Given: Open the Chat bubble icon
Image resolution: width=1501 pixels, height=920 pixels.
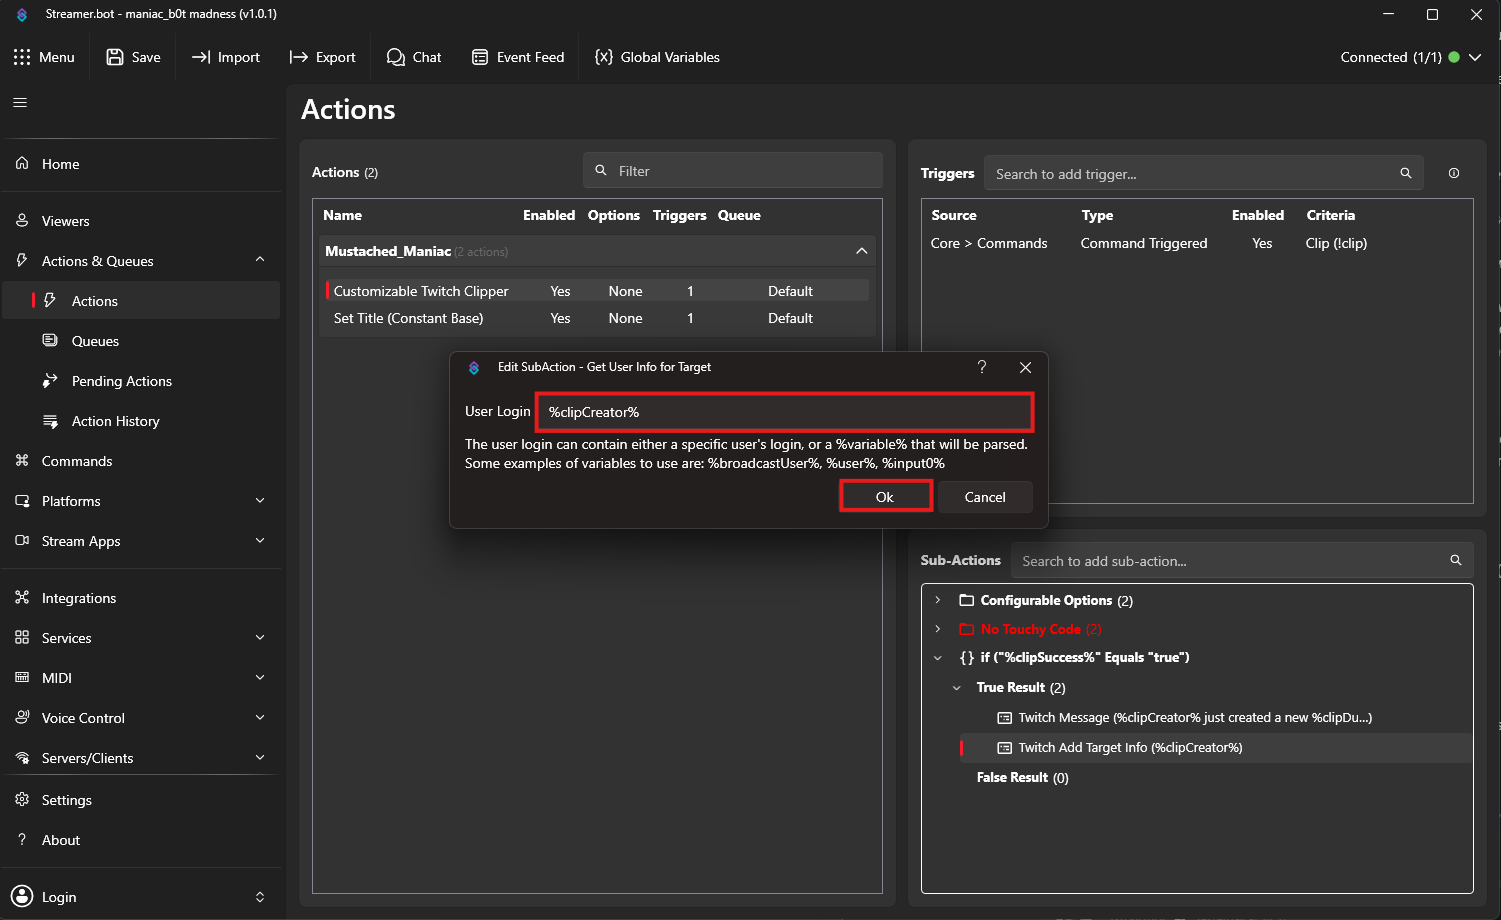Looking at the screenshot, I should tap(396, 57).
